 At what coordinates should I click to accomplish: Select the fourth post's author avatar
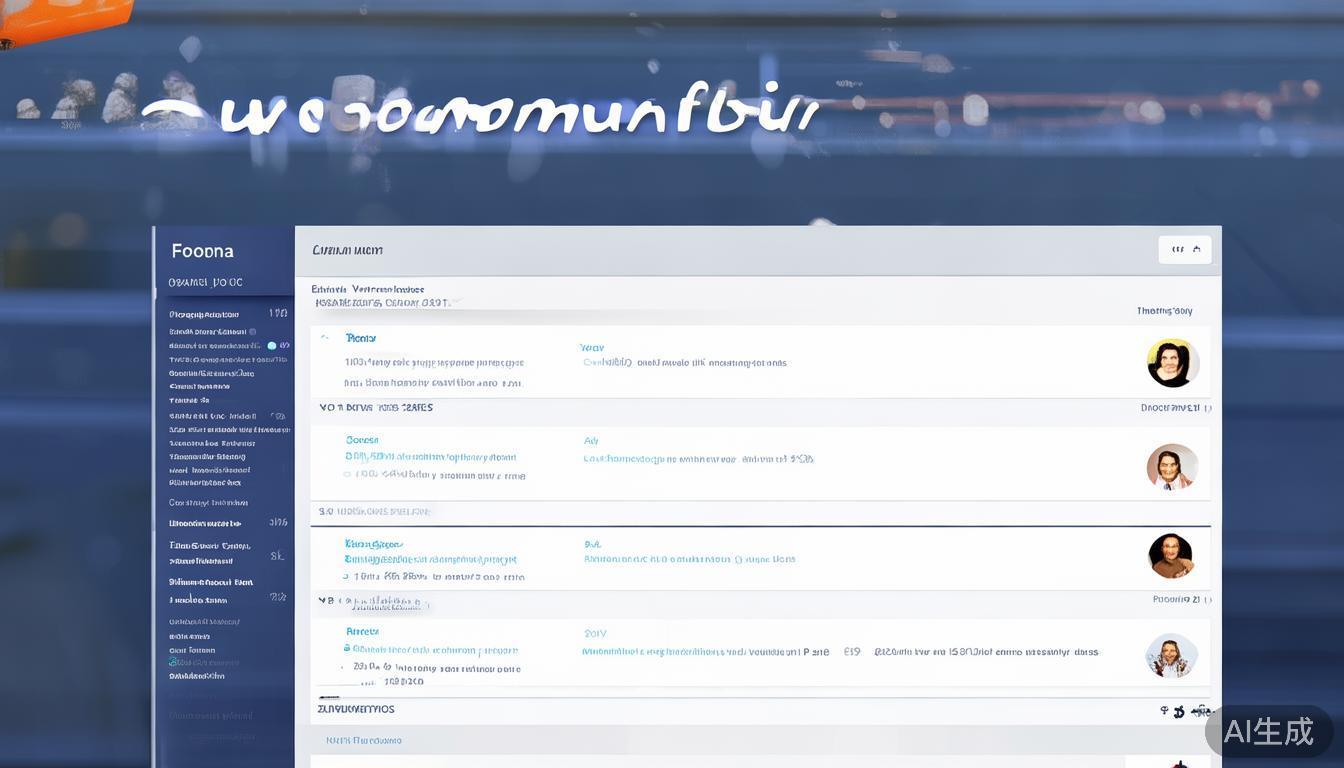point(1171,656)
